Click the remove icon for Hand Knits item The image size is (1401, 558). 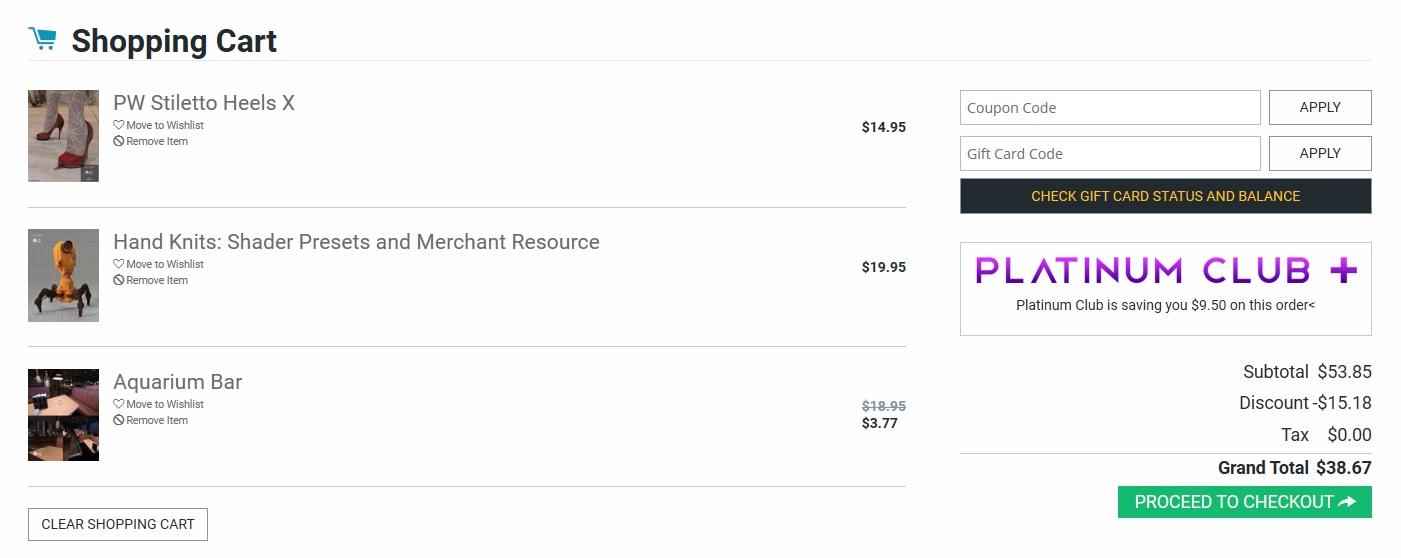pyautogui.click(x=118, y=280)
